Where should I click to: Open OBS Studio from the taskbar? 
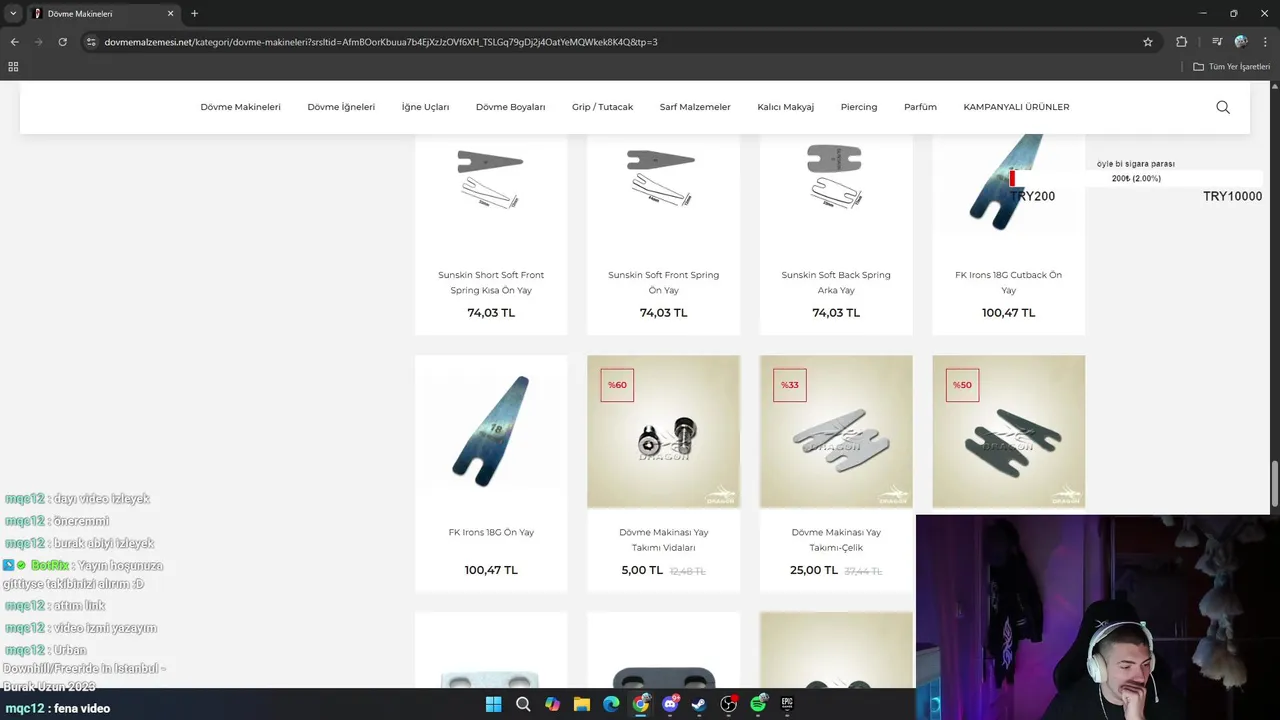729,704
